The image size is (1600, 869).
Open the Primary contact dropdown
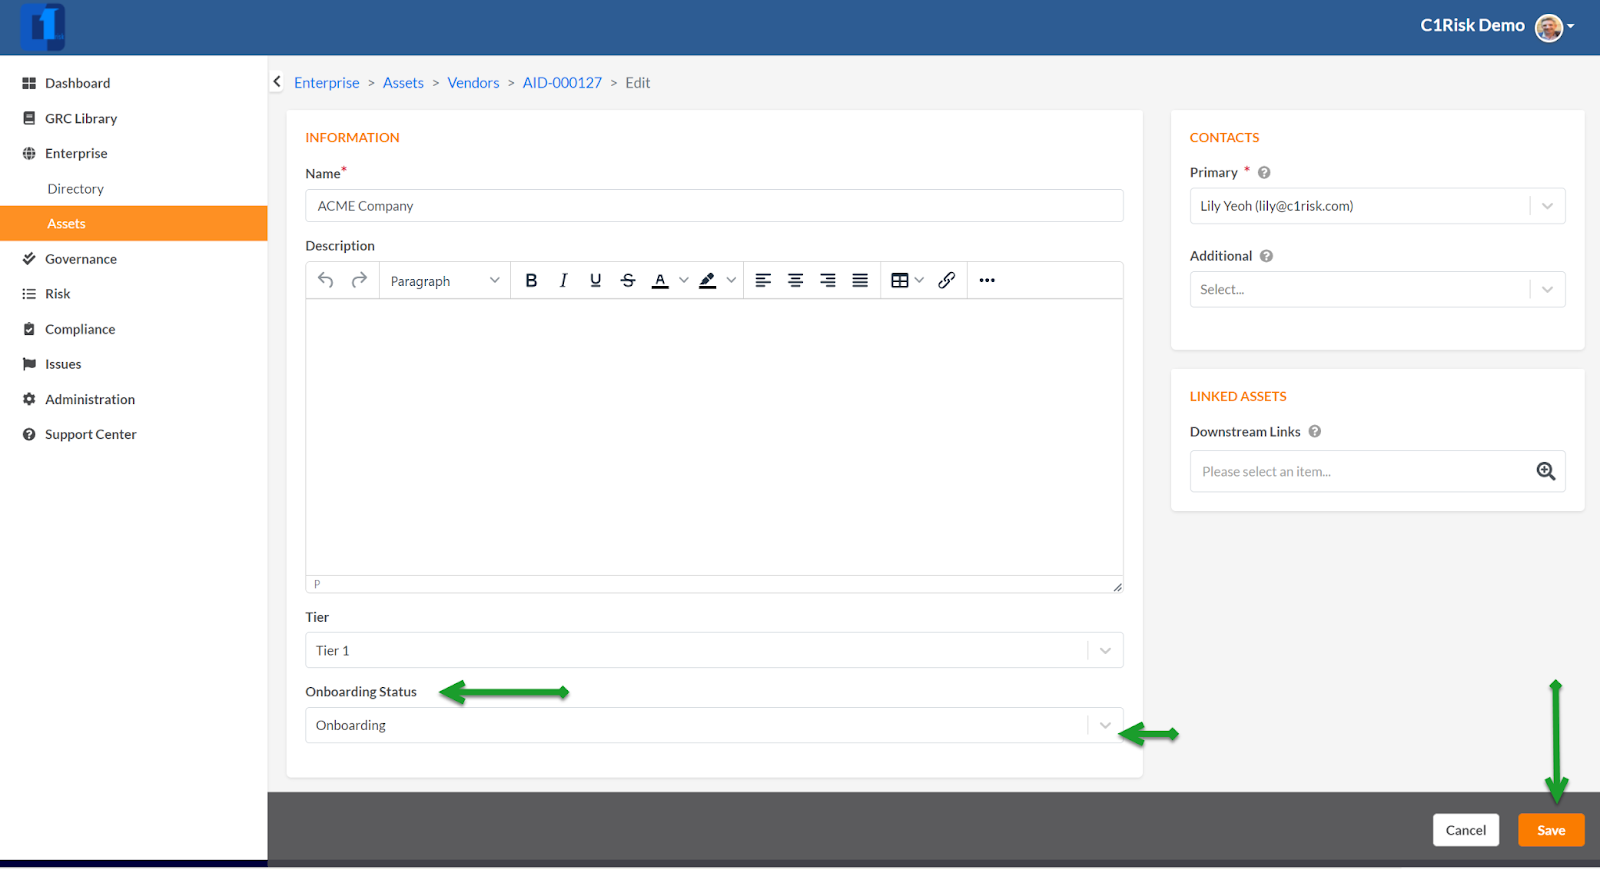1377,206
